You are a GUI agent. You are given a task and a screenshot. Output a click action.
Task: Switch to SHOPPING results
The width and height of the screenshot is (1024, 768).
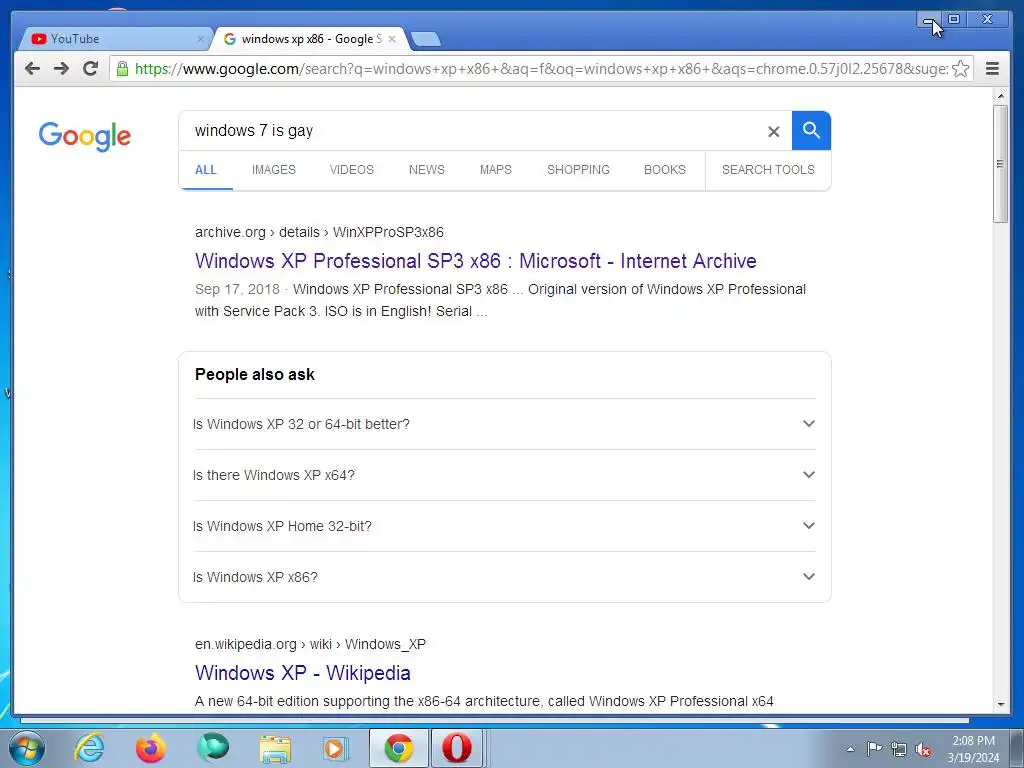pos(578,170)
